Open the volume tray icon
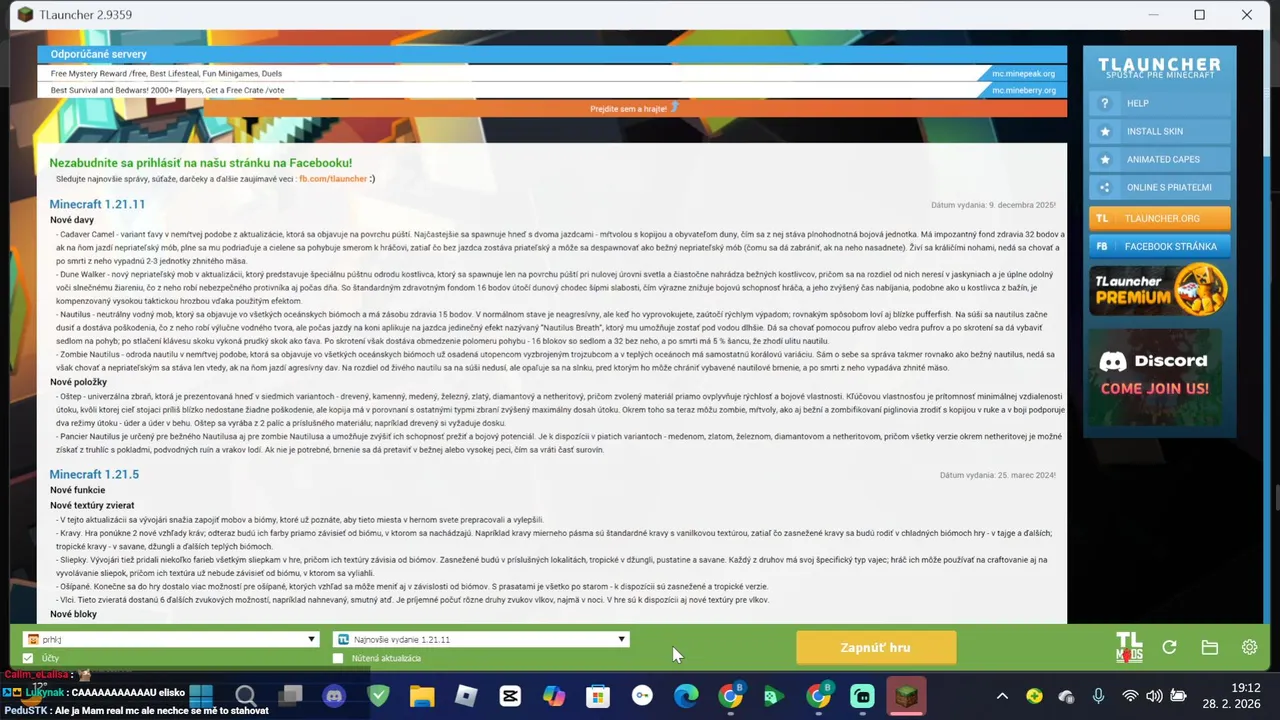This screenshot has height=720, width=1280. [x=1154, y=696]
